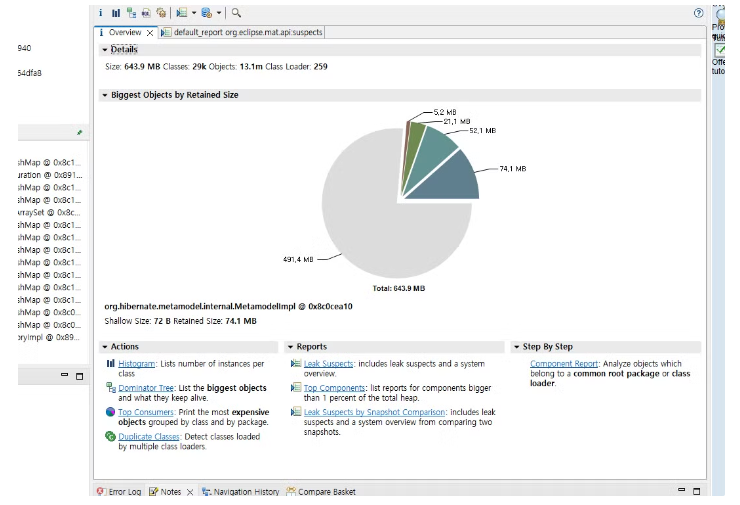This screenshot has width=740, height=505.
Task: Open the Leak Suspects report link
Action: (x=328, y=363)
